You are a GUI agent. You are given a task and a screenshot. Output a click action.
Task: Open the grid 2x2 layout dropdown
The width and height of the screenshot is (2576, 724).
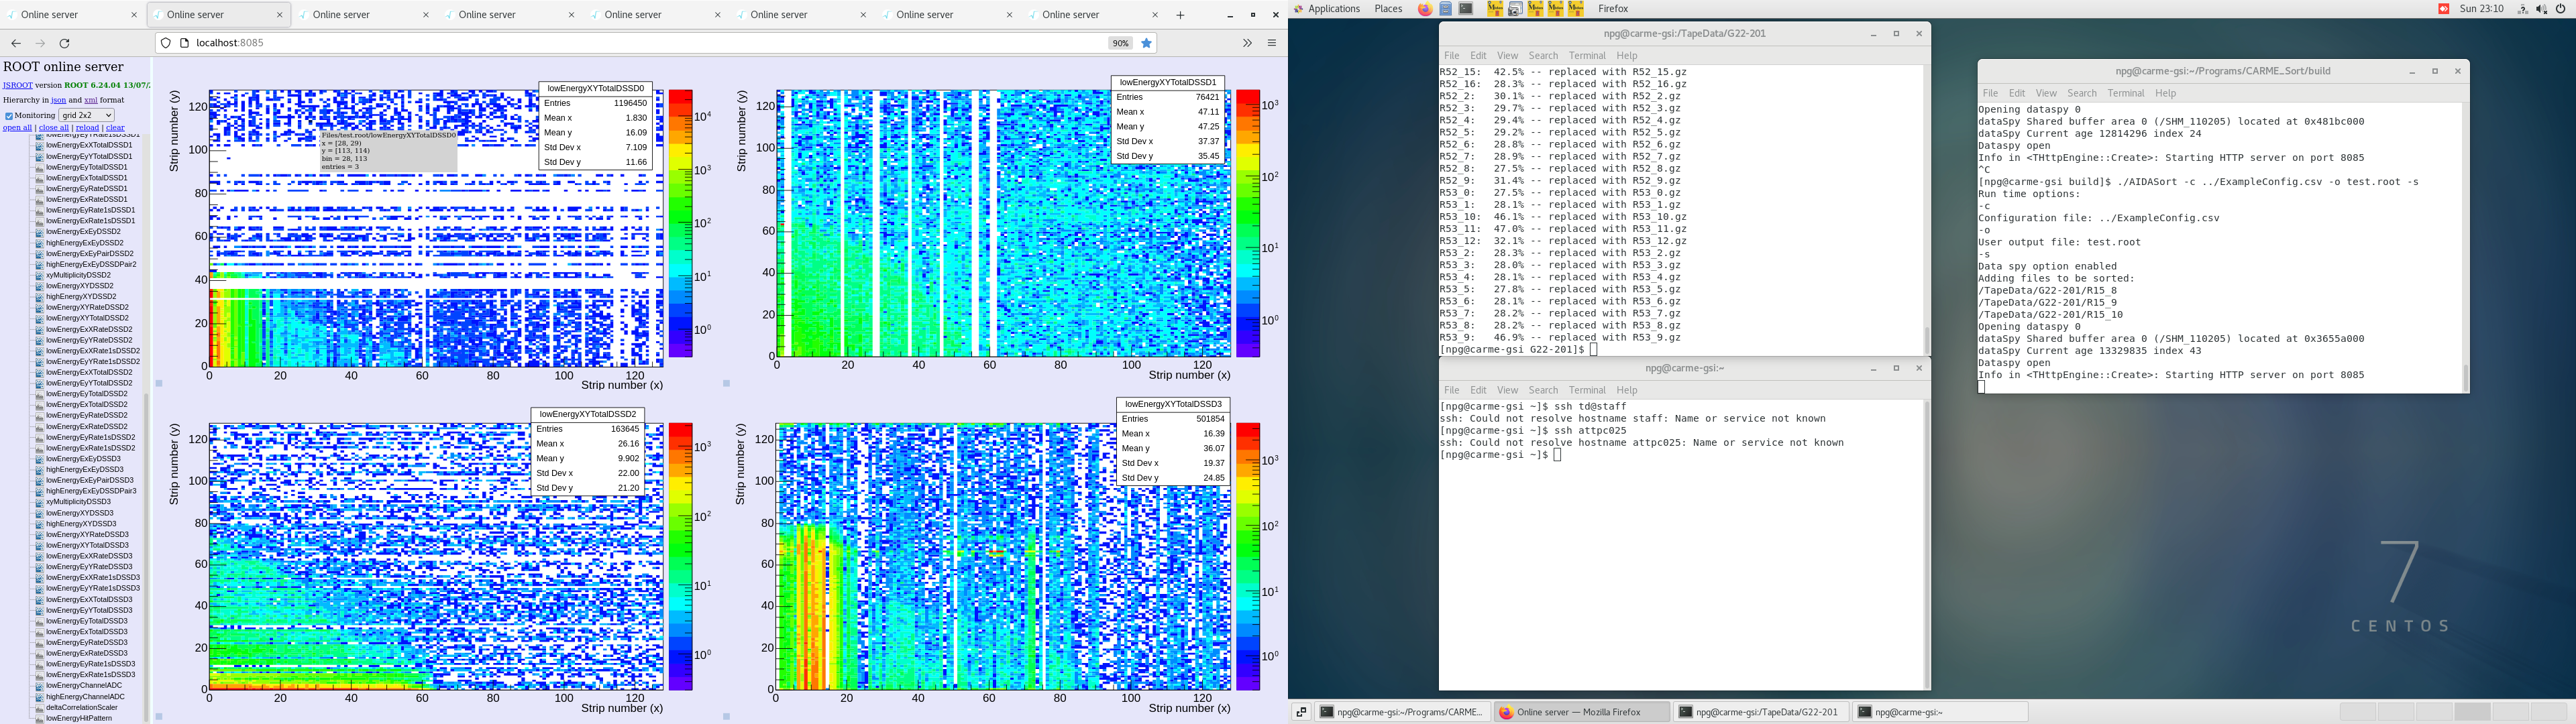[86, 115]
